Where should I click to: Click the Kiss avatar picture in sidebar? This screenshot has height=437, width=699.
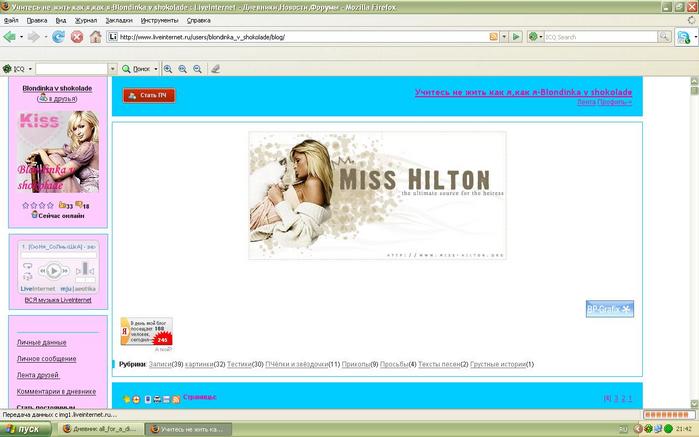point(58,152)
